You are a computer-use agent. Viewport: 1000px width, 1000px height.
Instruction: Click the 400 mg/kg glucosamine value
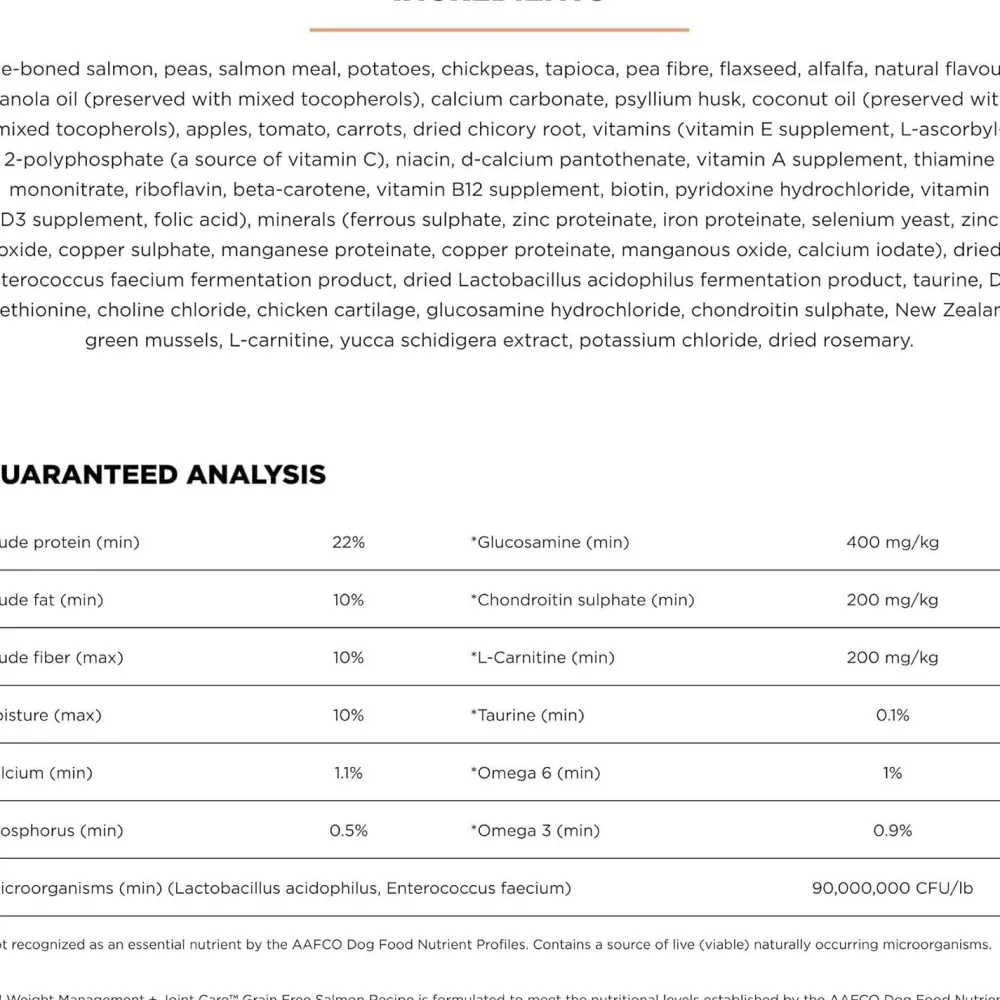(x=892, y=542)
